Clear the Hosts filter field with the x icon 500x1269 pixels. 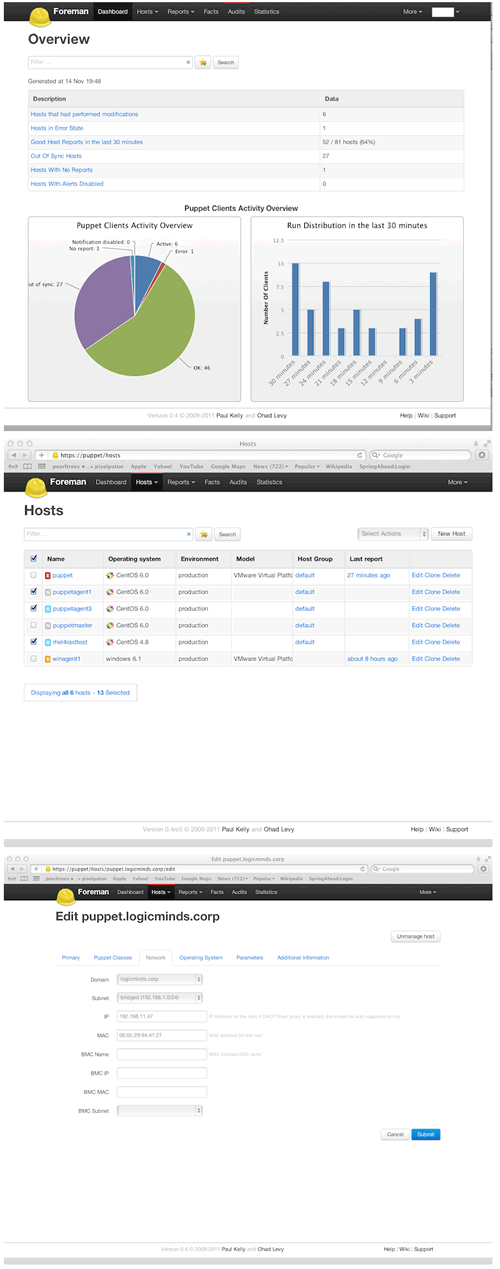click(x=188, y=534)
